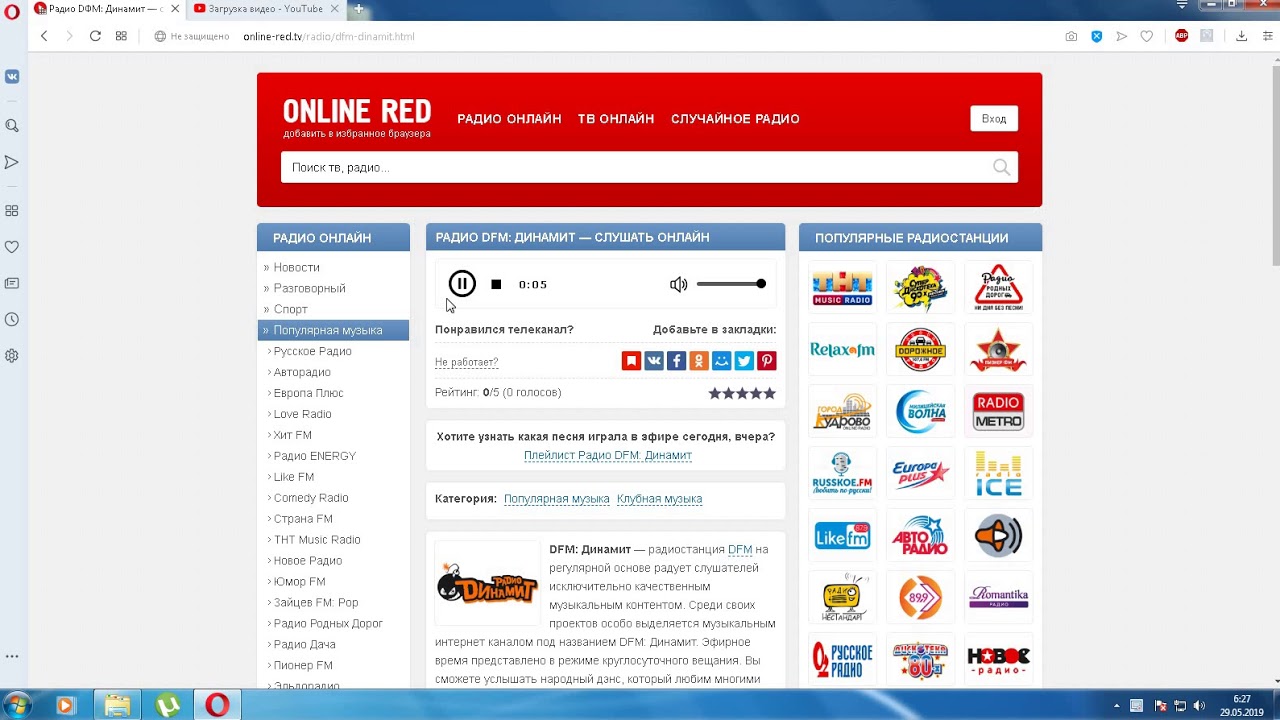The image size is (1280, 720).
Task: Add to bookmarks with the red bookmark icon
Action: click(x=631, y=361)
